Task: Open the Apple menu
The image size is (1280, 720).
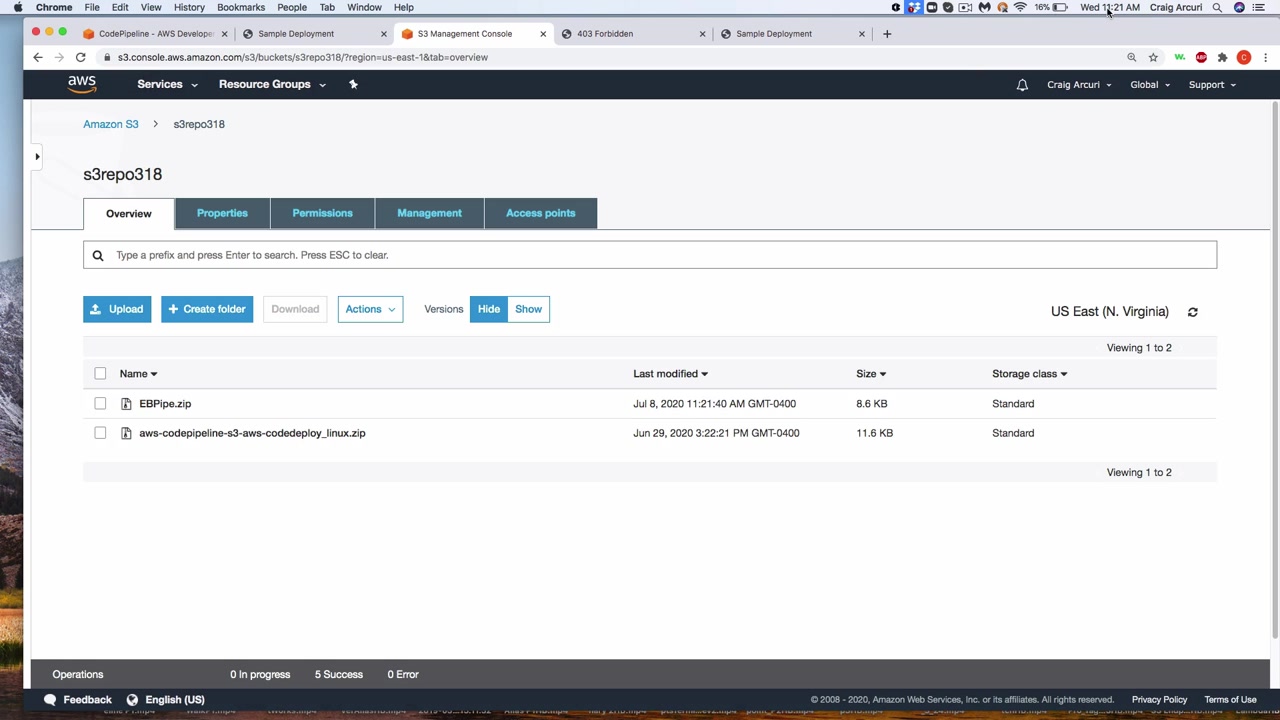Action: [18, 7]
